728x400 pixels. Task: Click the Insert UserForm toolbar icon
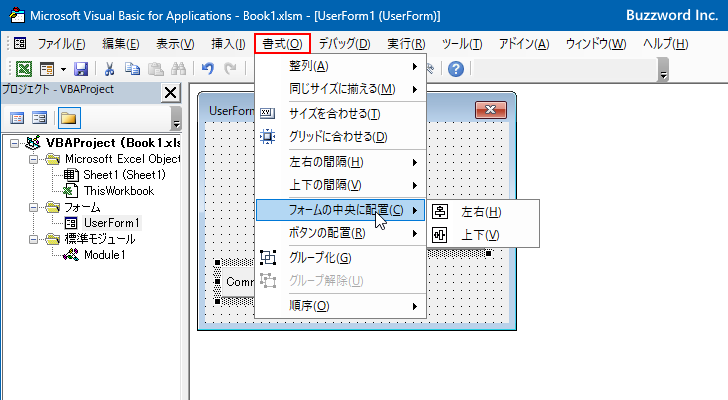coord(47,69)
